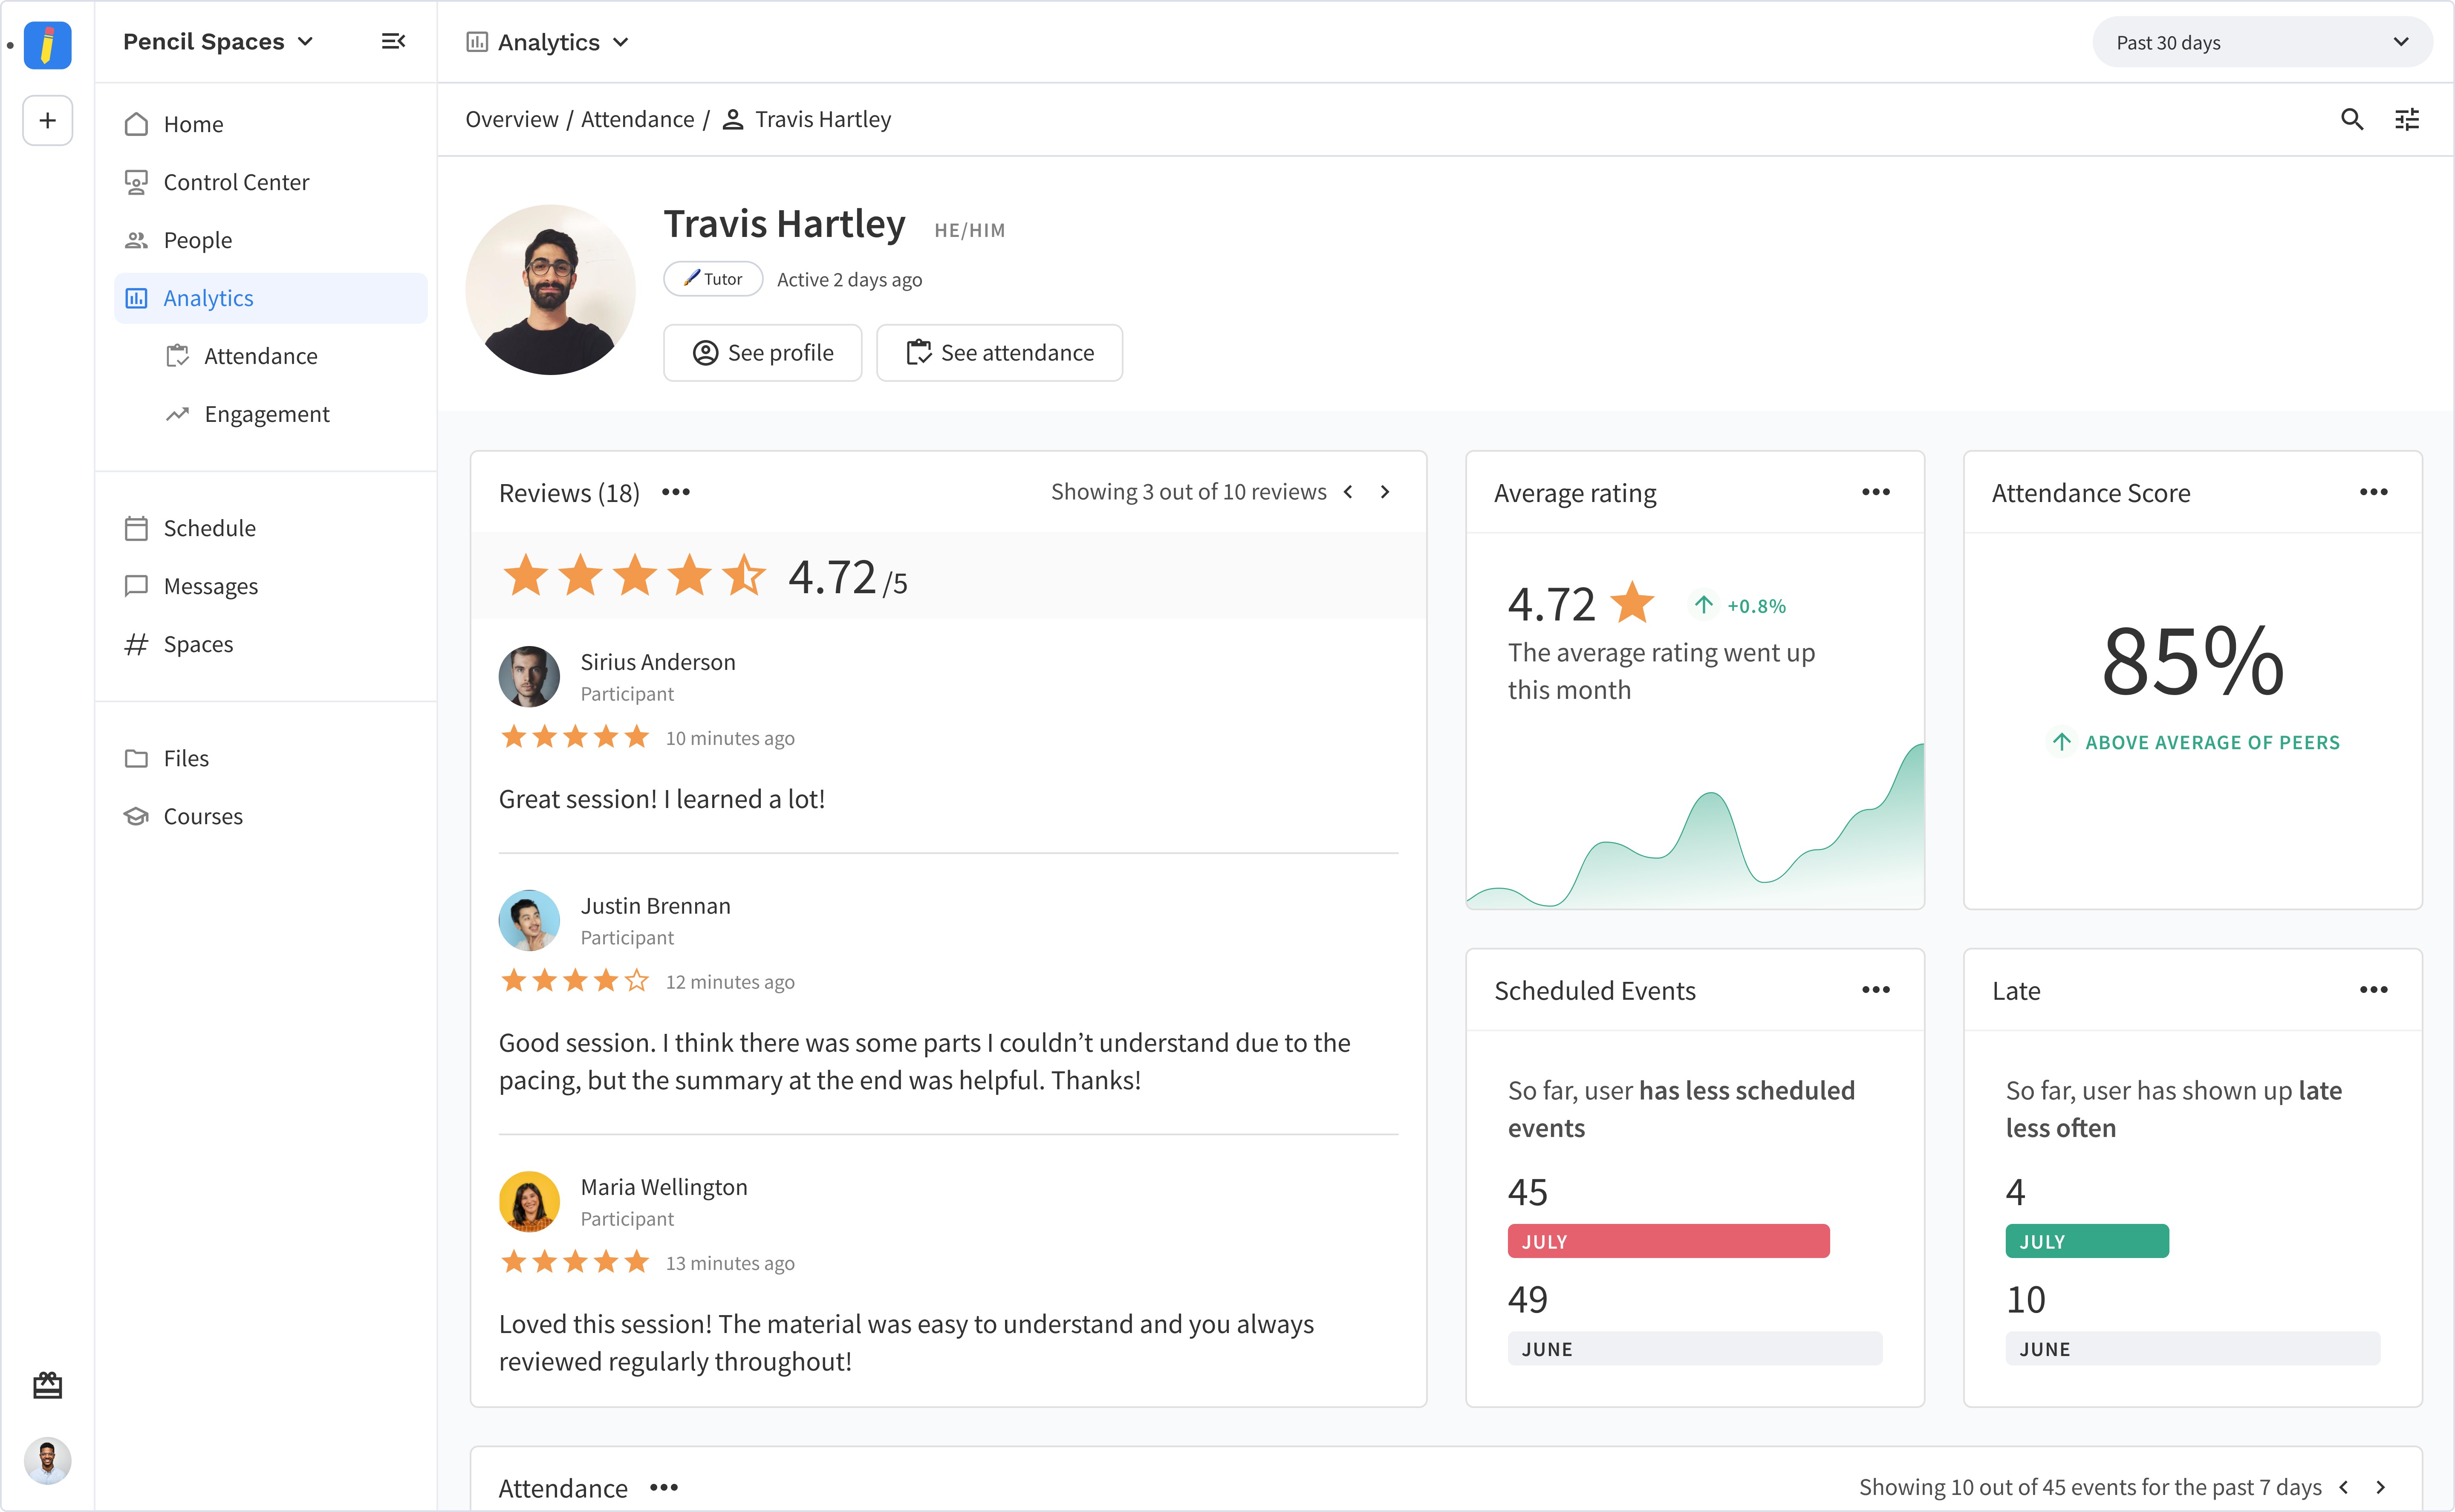The width and height of the screenshot is (2455, 1512).
Task: Click the overall 4.72 star rating row
Action: 705,577
